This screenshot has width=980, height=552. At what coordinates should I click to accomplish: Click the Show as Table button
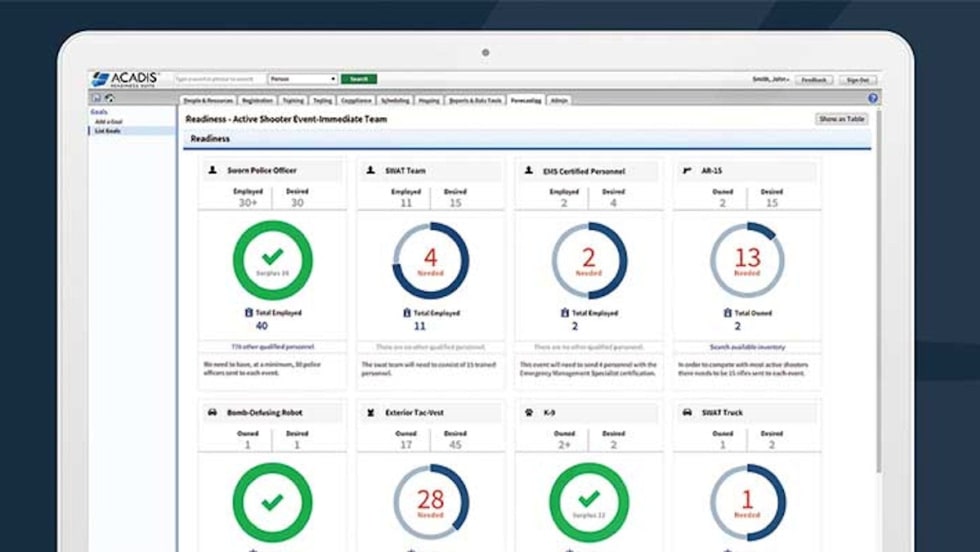pyautogui.click(x=841, y=119)
